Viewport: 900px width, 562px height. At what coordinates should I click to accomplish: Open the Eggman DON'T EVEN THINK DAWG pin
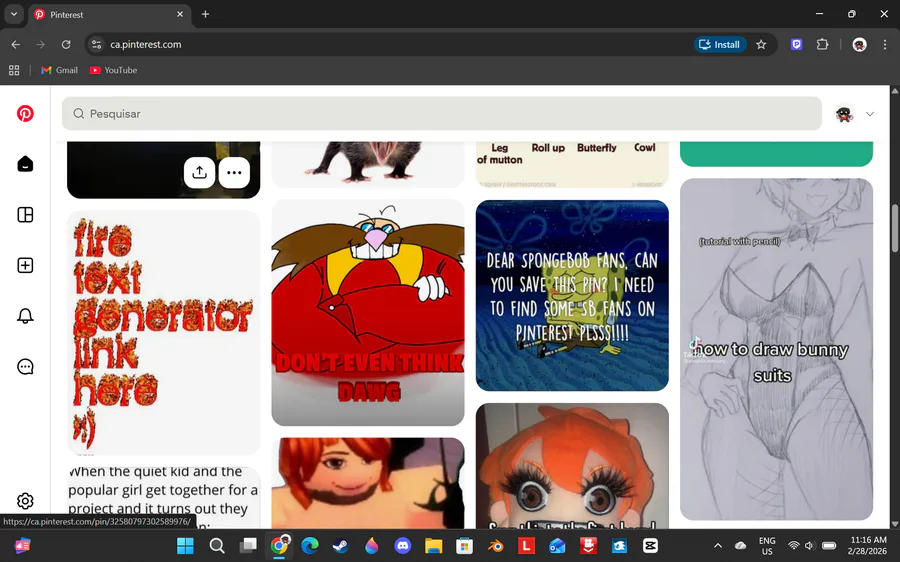coord(368,313)
